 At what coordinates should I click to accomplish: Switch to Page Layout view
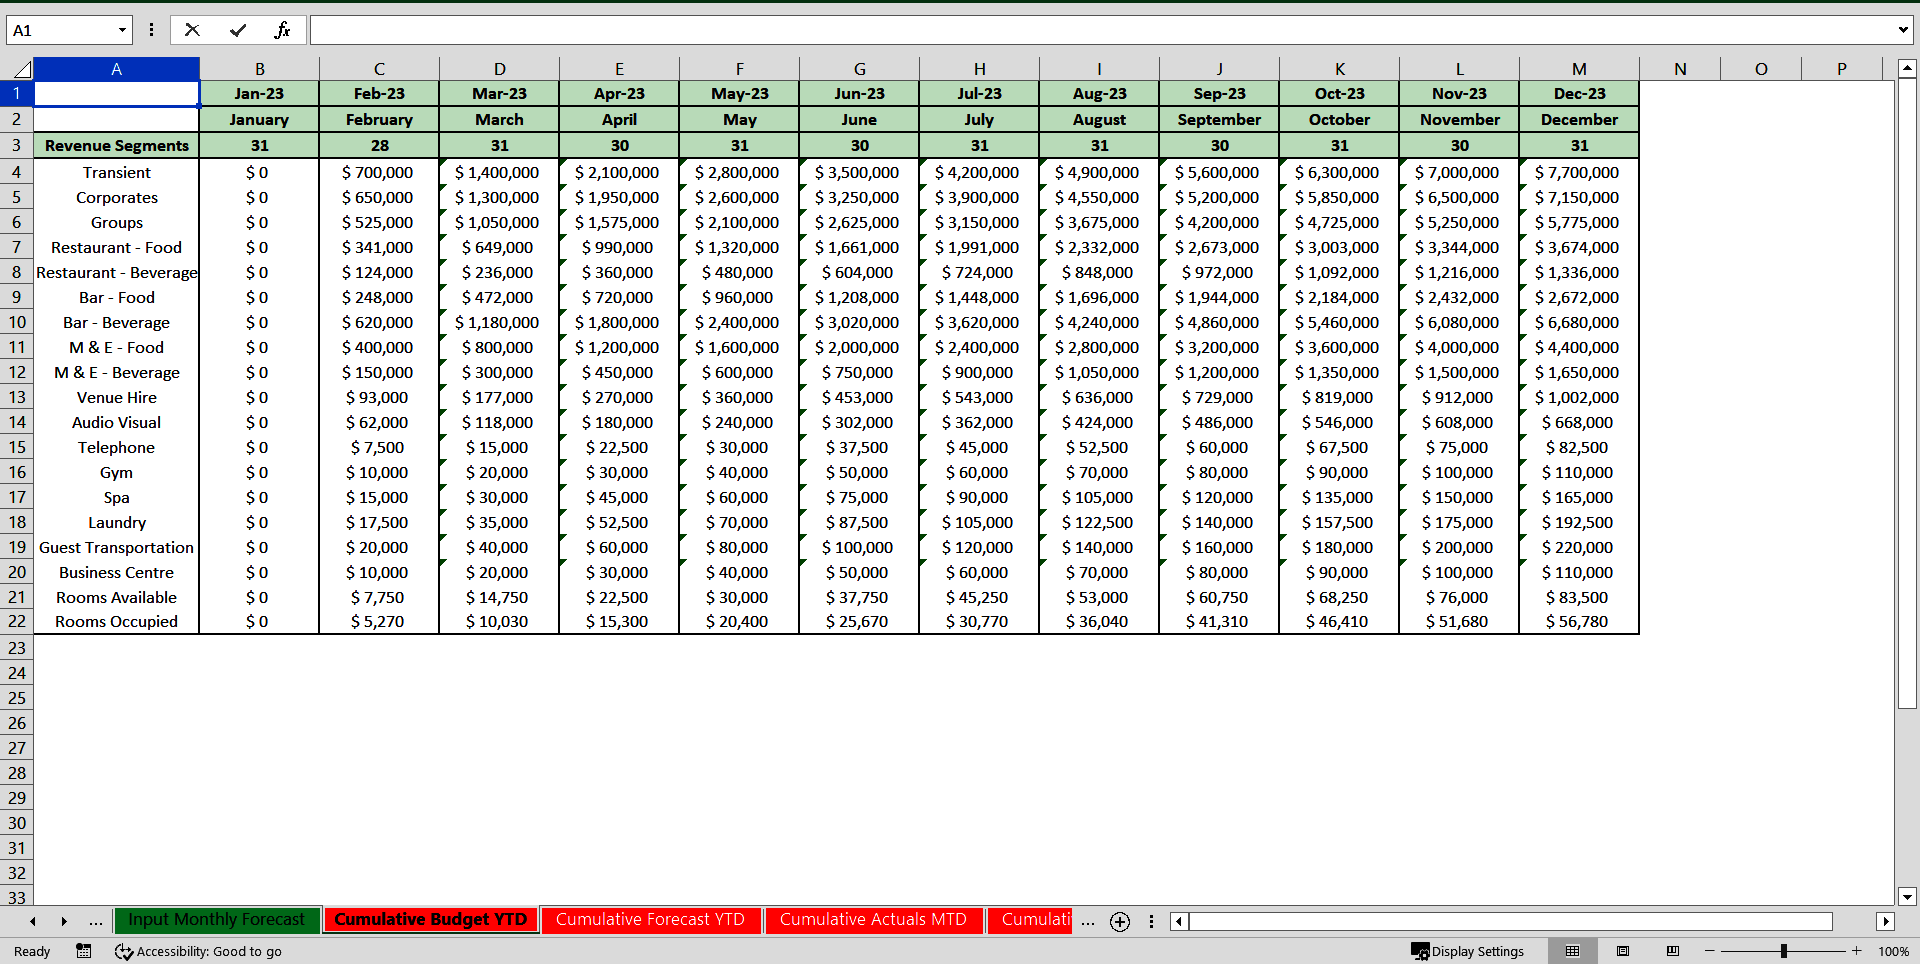coord(1623,951)
